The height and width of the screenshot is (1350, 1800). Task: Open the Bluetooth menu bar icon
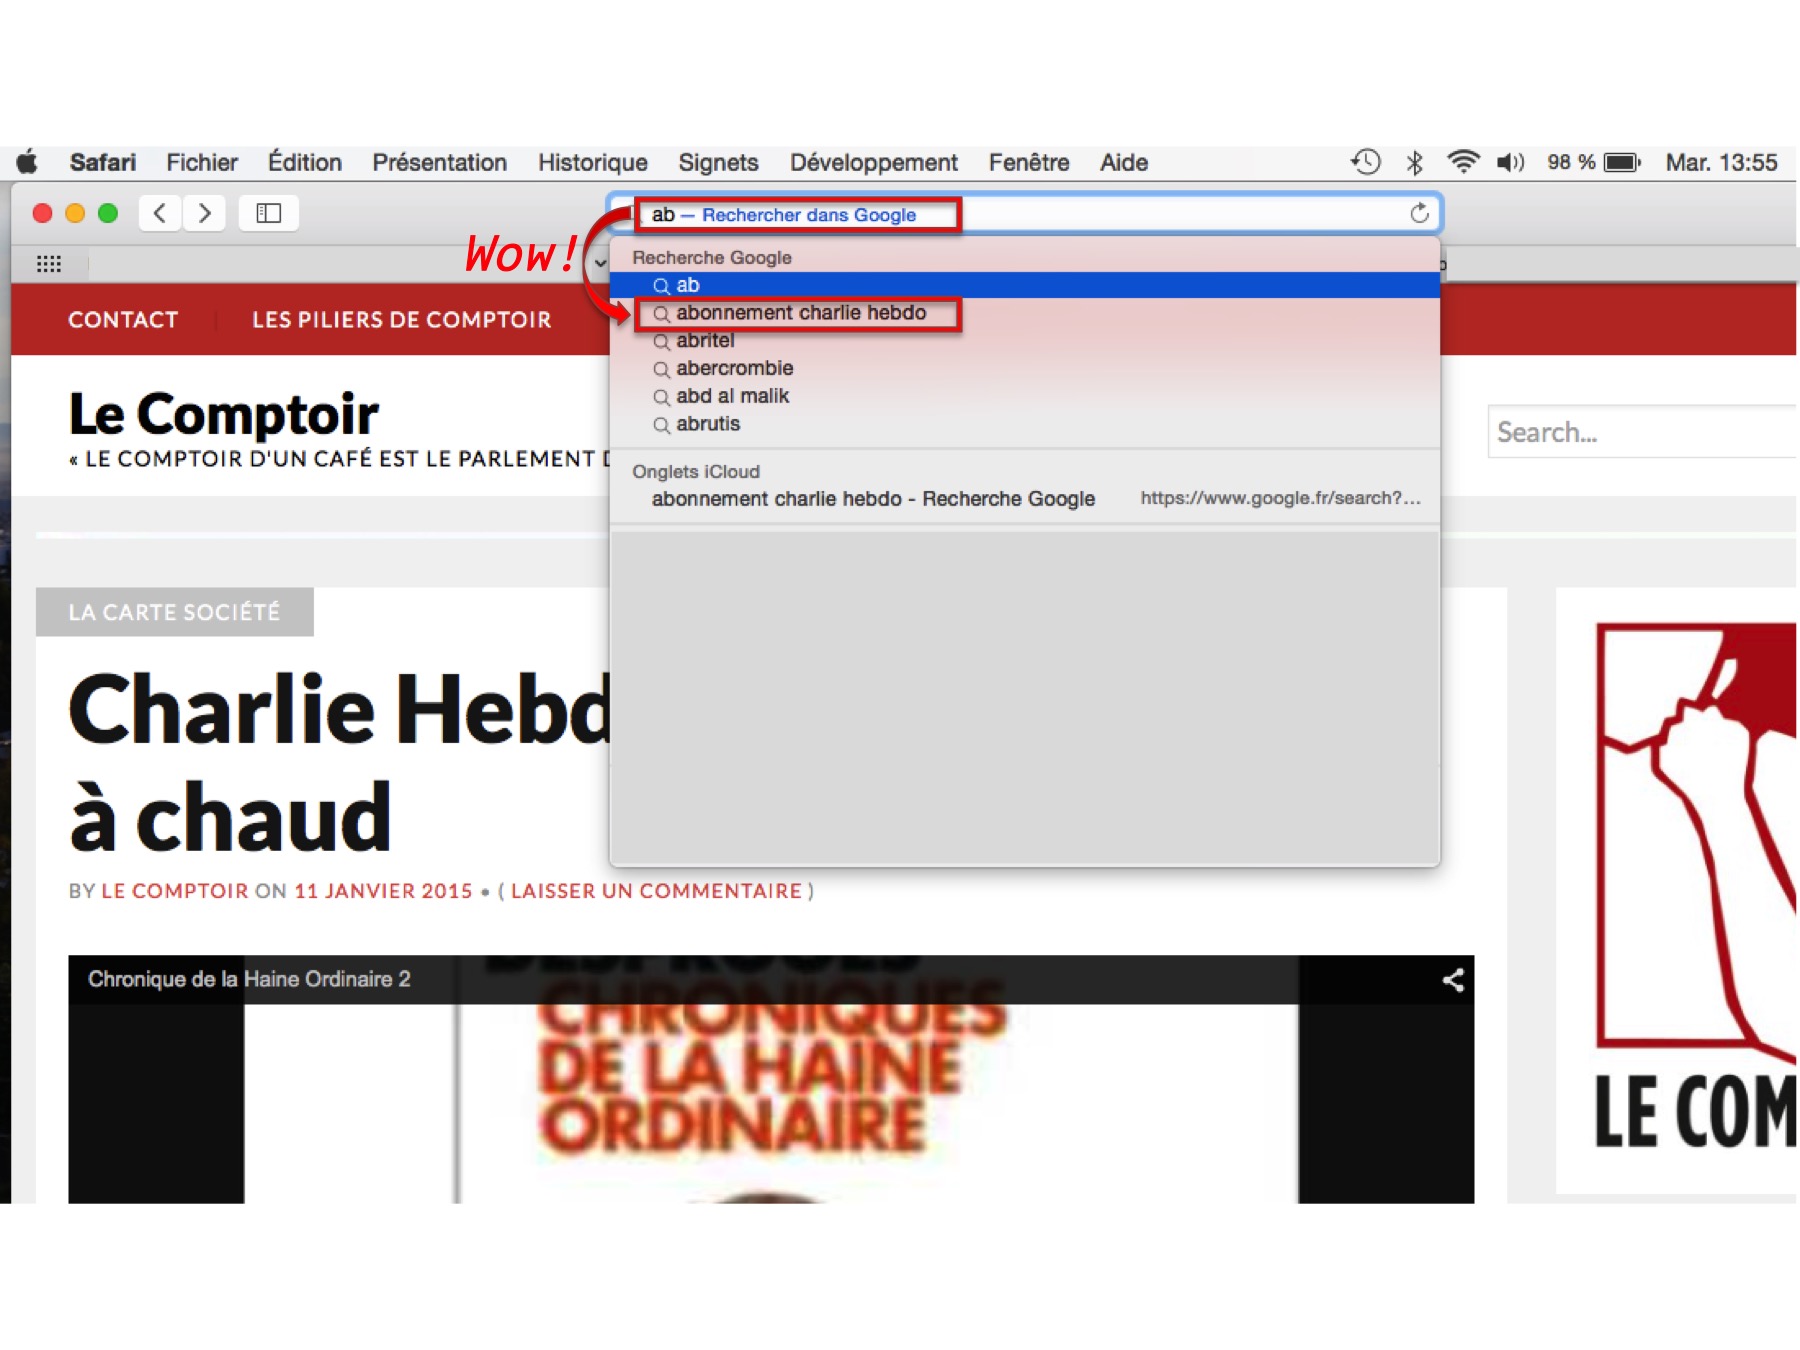pyautogui.click(x=1414, y=162)
